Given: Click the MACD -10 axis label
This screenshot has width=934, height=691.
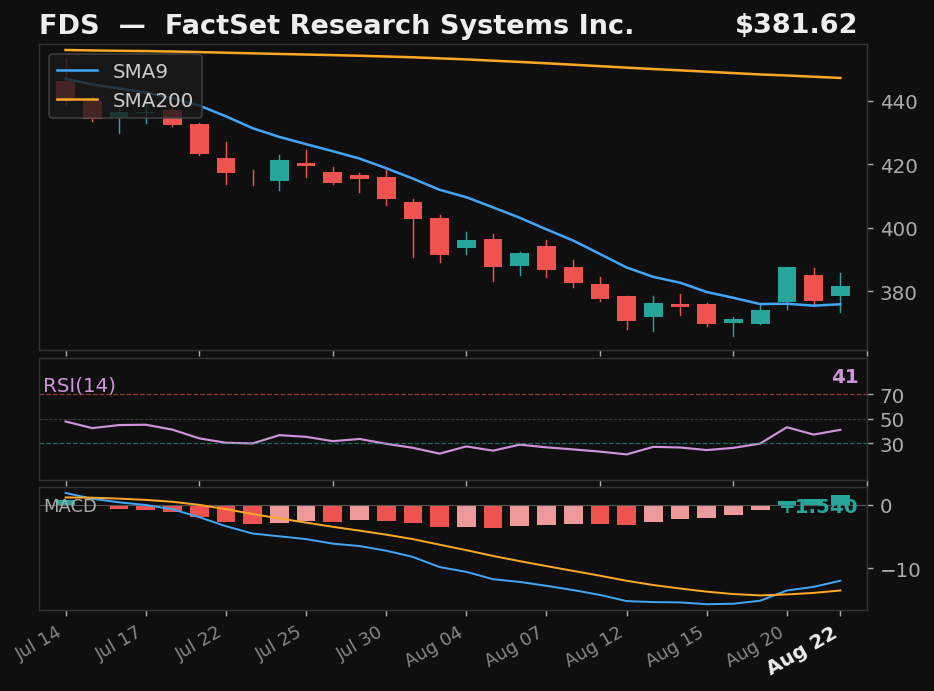Looking at the screenshot, I should point(900,570).
